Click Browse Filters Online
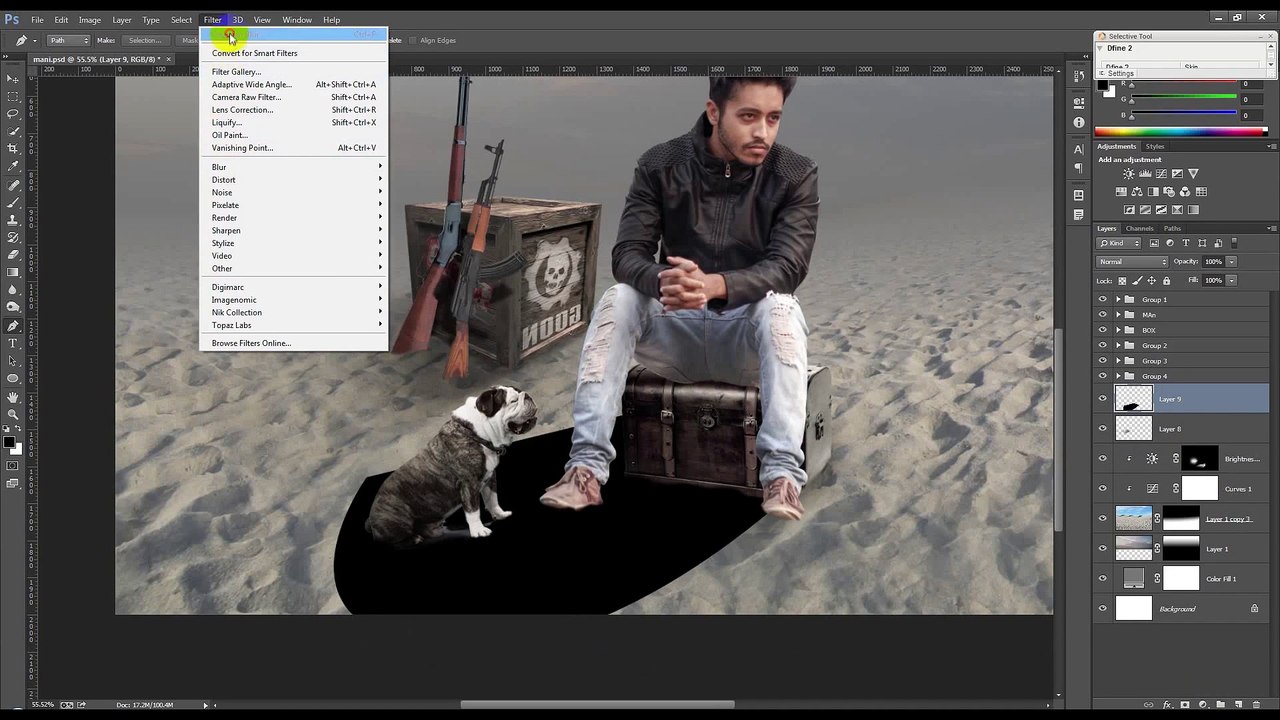 click(294, 343)
